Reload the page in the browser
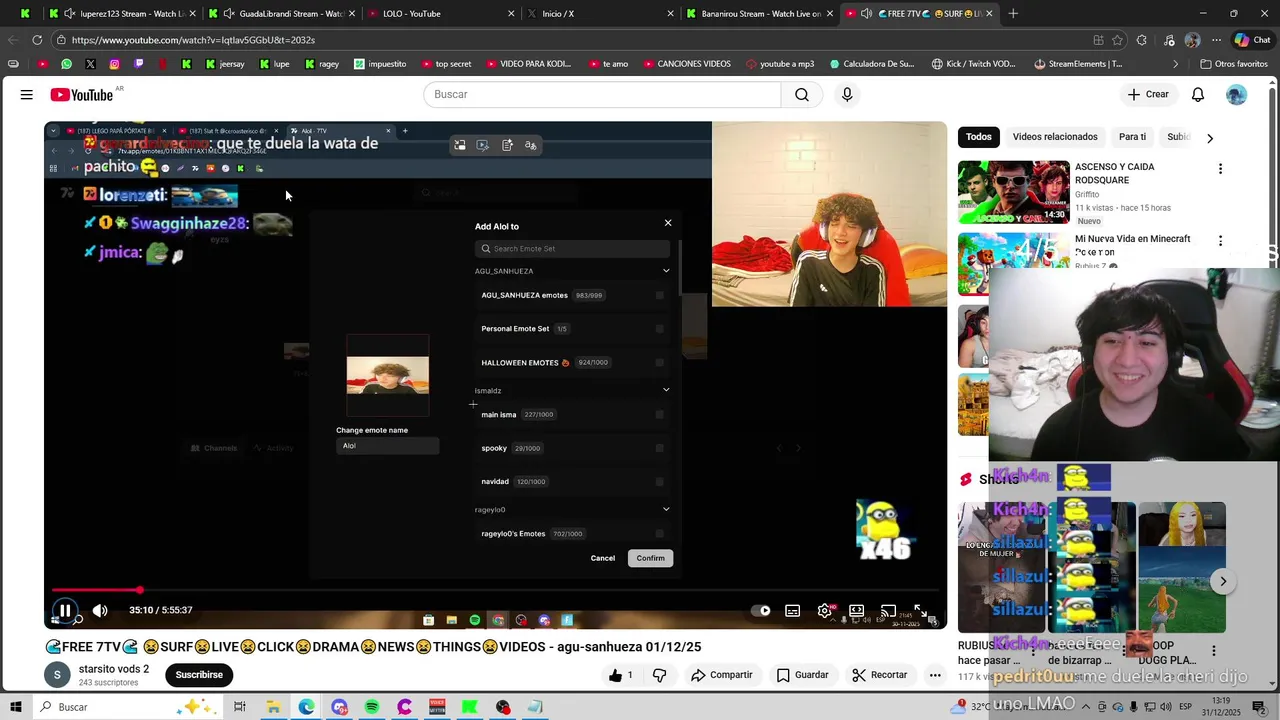 coord(37,40)
